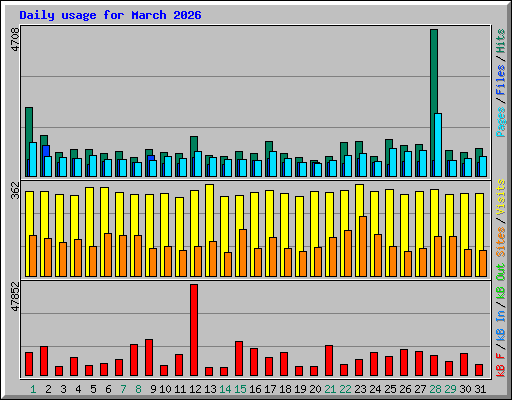Image resolution: width=512 pixels, height=400 pixels.
Task: Click day label 13 on the x-axis
Action: click(210, 389)
